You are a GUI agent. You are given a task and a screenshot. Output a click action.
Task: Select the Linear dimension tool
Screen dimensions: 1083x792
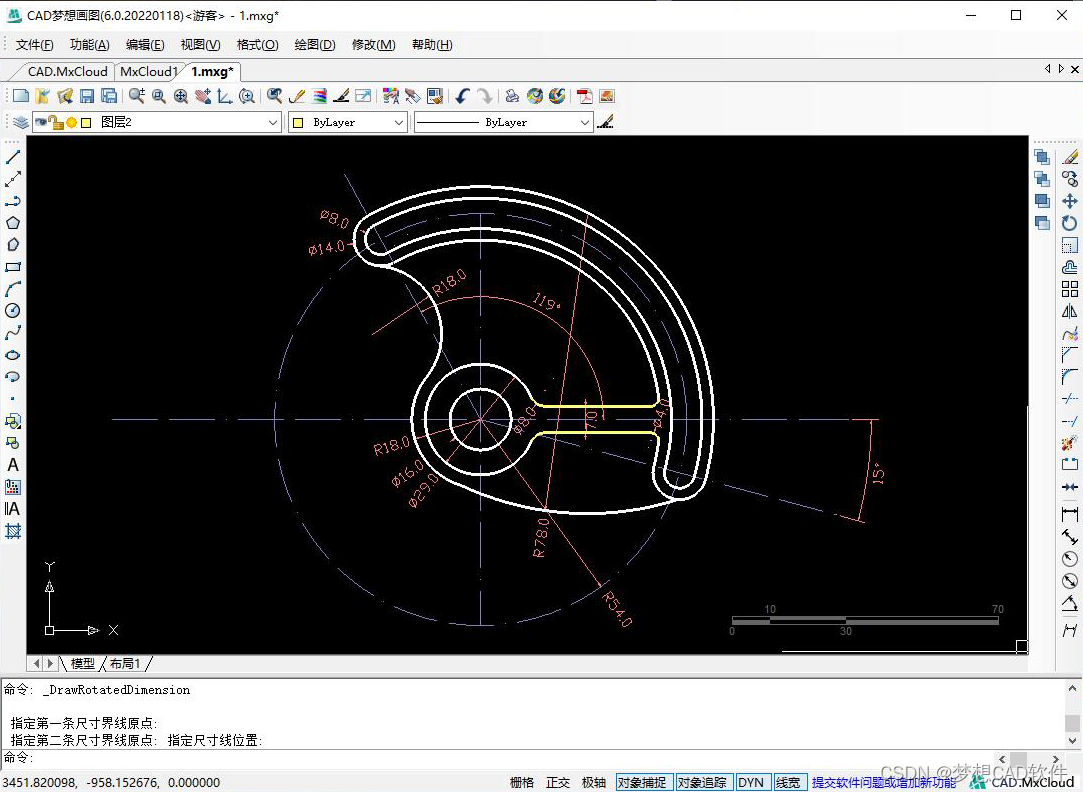[1070, 514]
